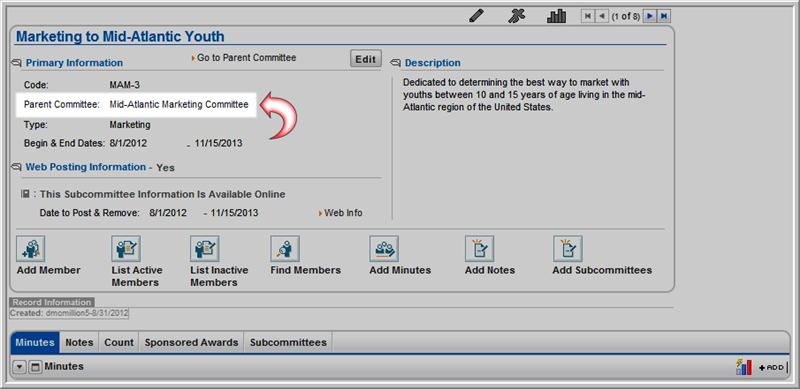This screenshot has width=800, height=389.
Task: Click the Find Members label
Action: pyautogui.click(x=306, y=270)
